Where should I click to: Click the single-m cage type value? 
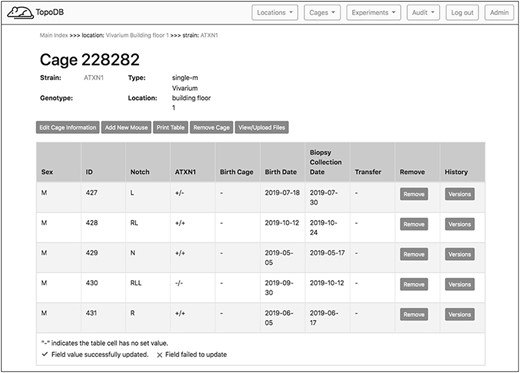click(x=185, y=78)
